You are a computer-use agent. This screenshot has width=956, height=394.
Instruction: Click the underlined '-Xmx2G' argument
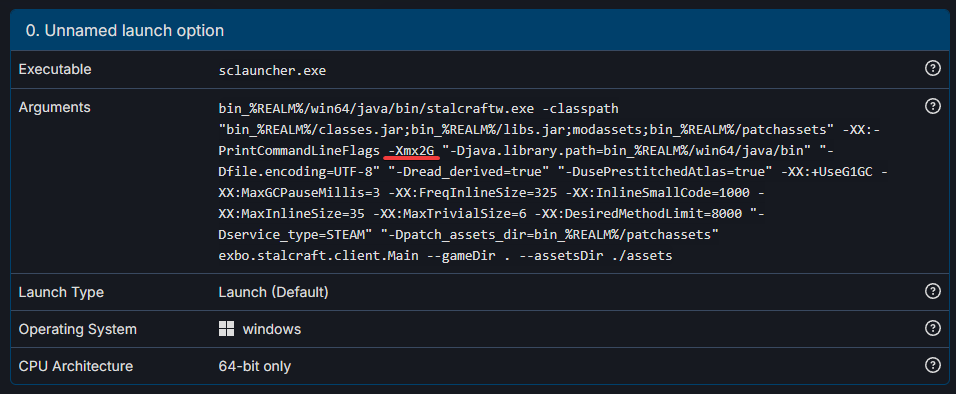click(412, 151)
